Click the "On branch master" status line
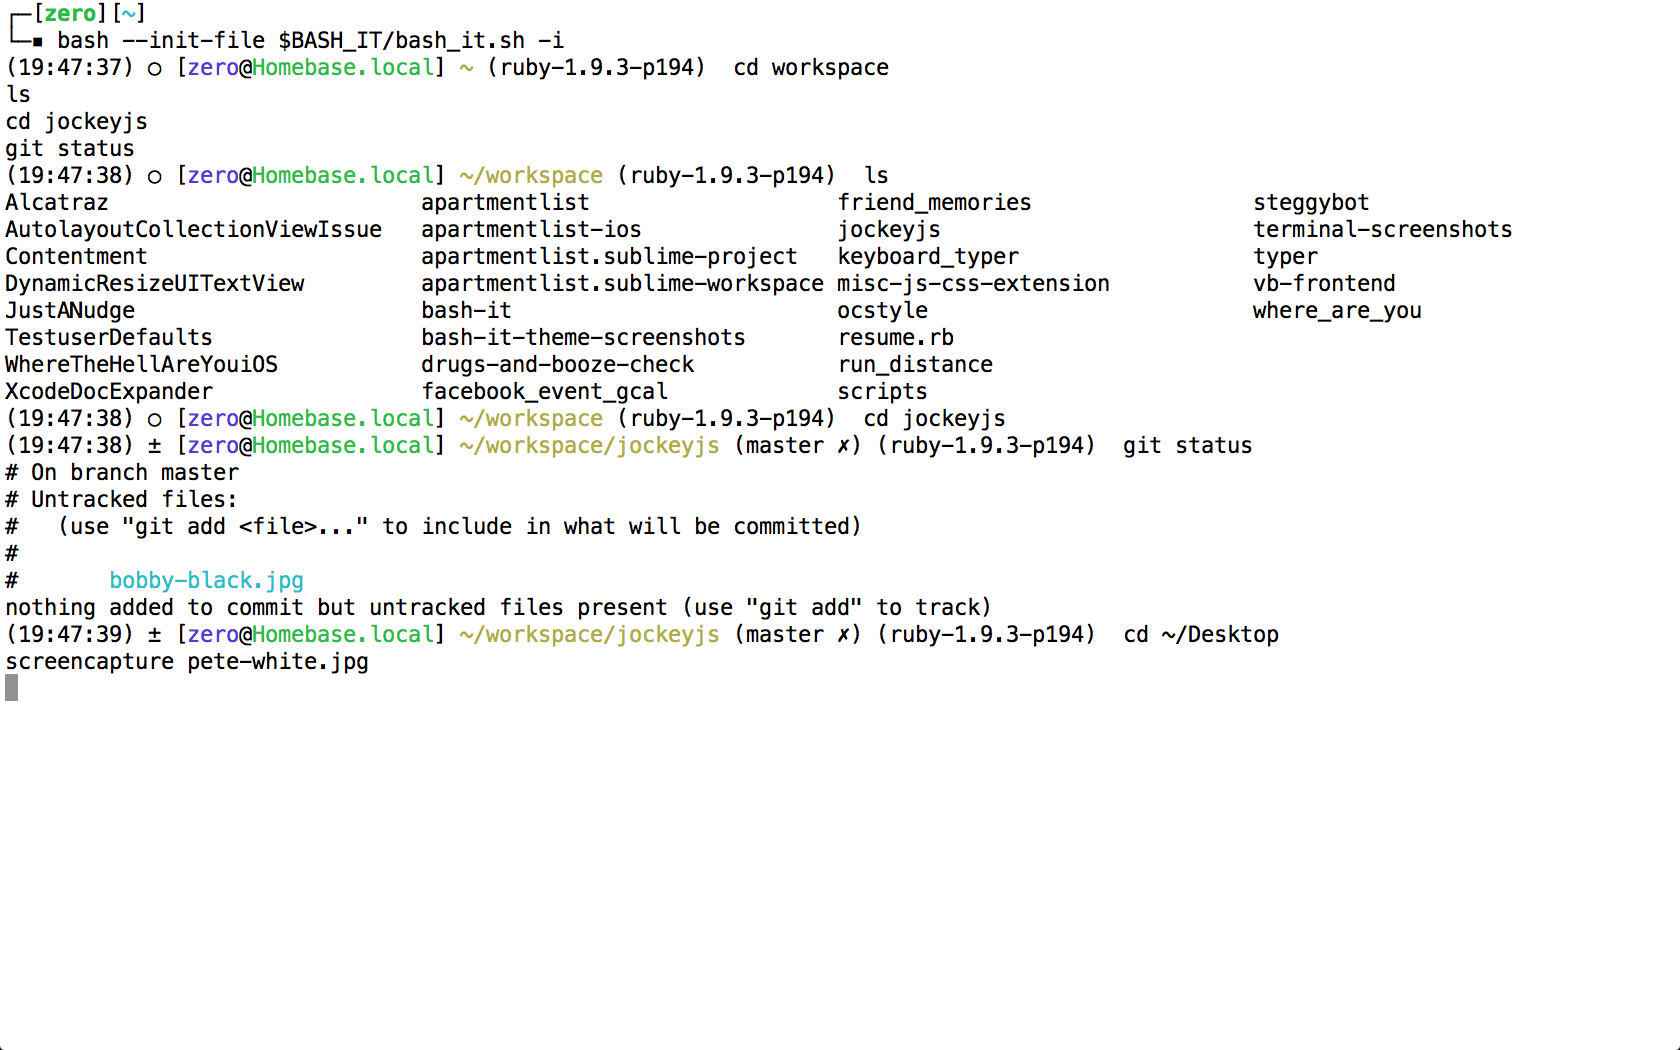1680x1050 pixels. (x=134, y=473)
